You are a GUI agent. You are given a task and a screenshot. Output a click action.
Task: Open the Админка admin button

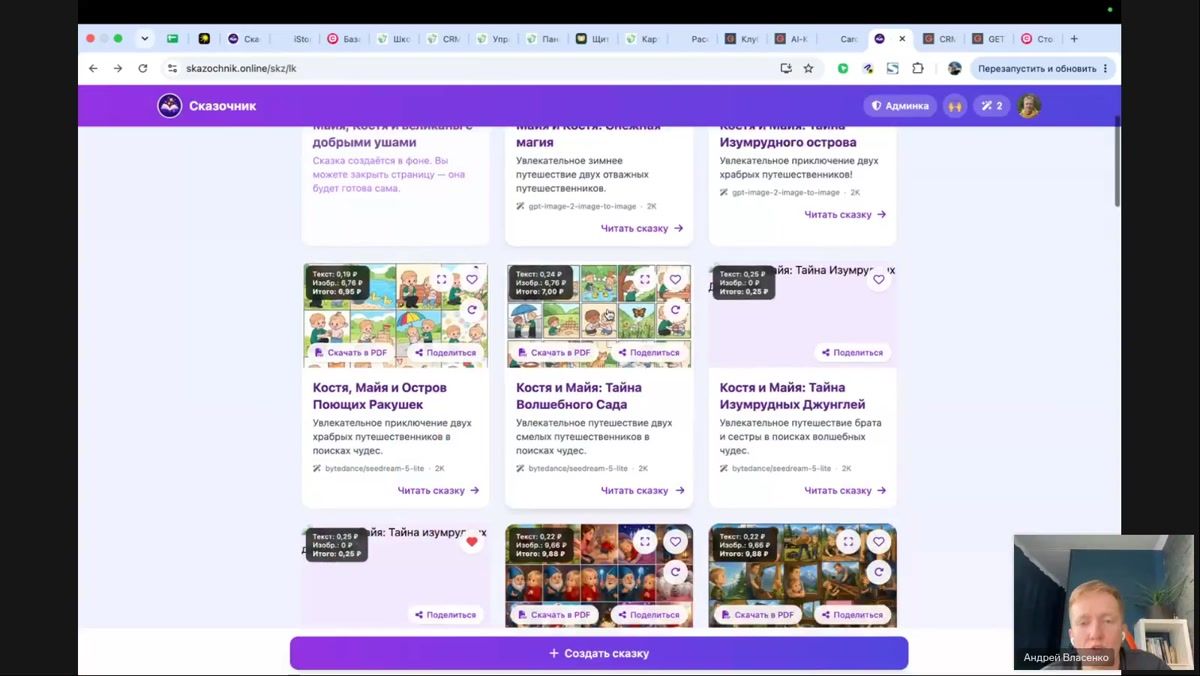900,106
